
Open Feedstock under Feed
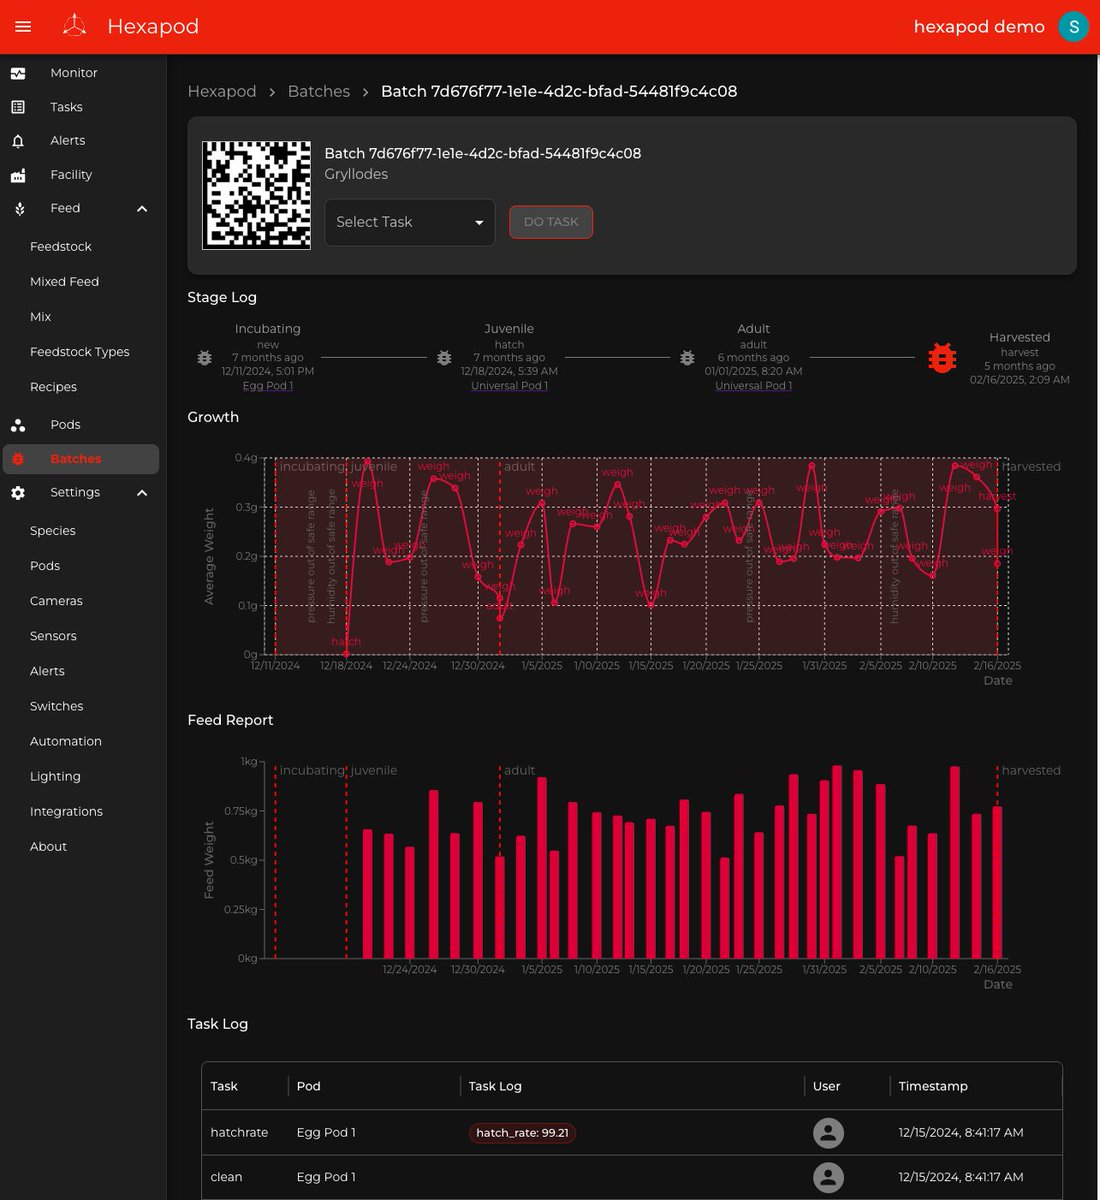pos(61,247)
